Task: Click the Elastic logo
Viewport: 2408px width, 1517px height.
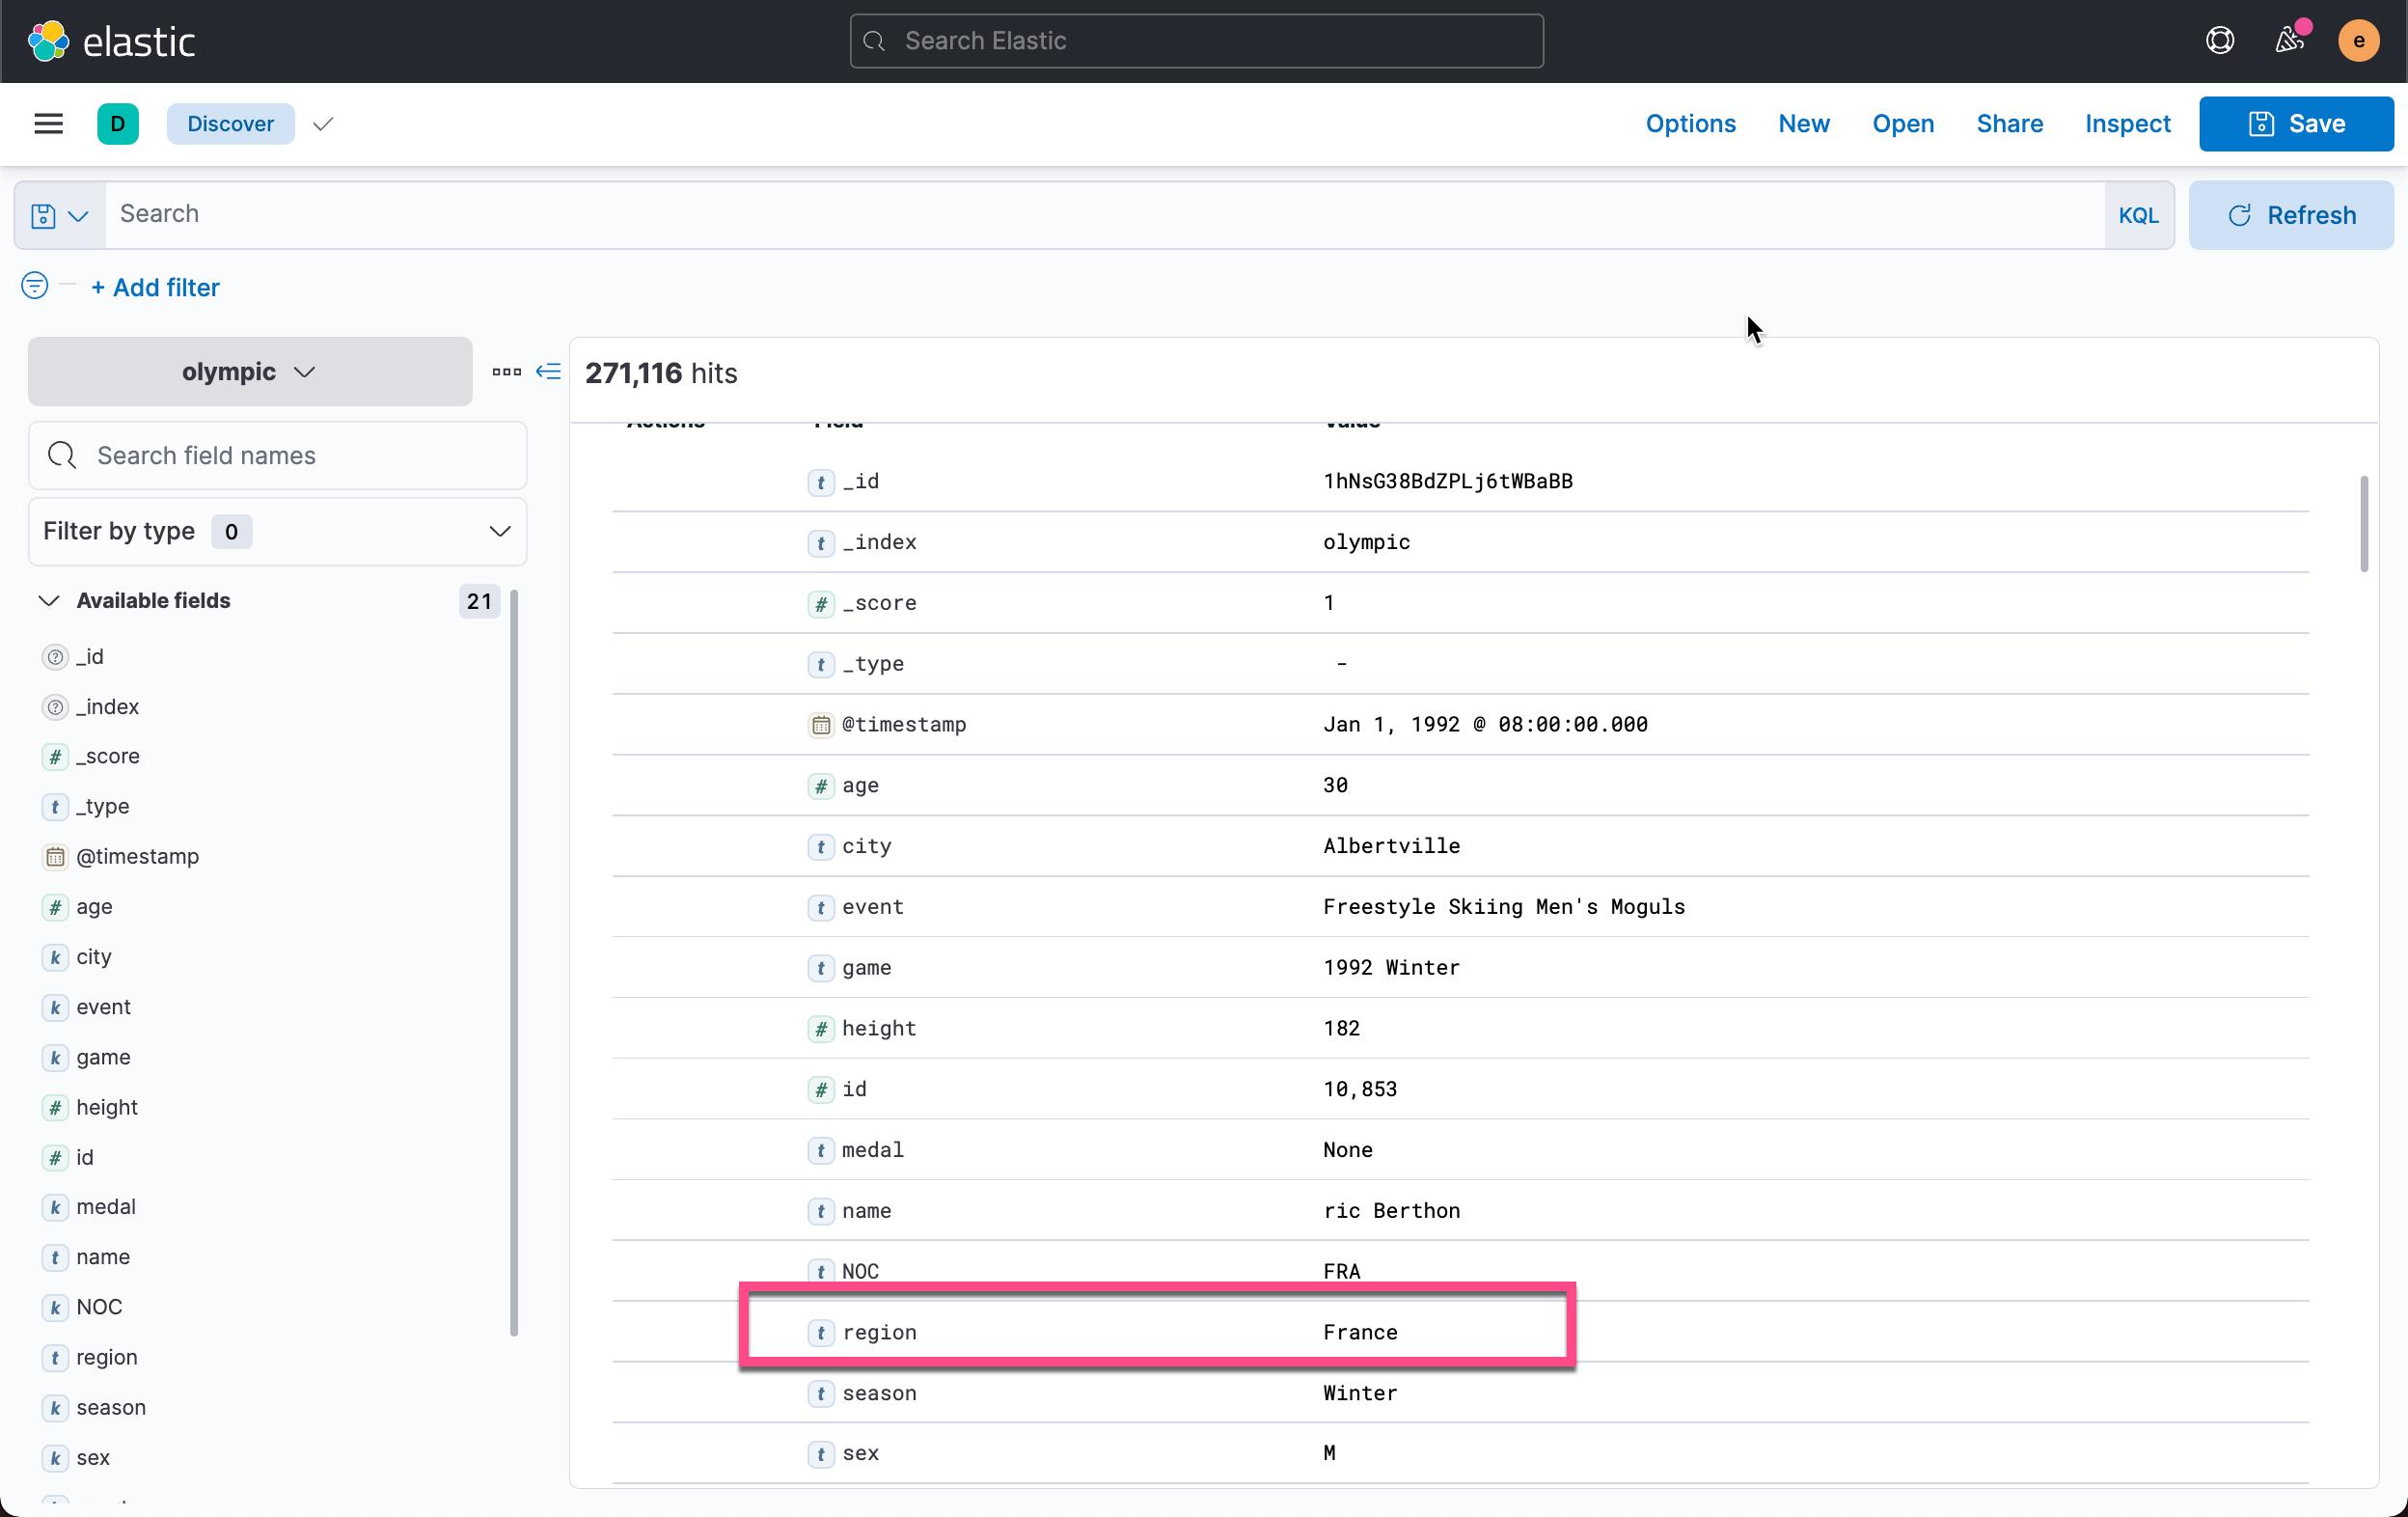Action: point(111,41)
